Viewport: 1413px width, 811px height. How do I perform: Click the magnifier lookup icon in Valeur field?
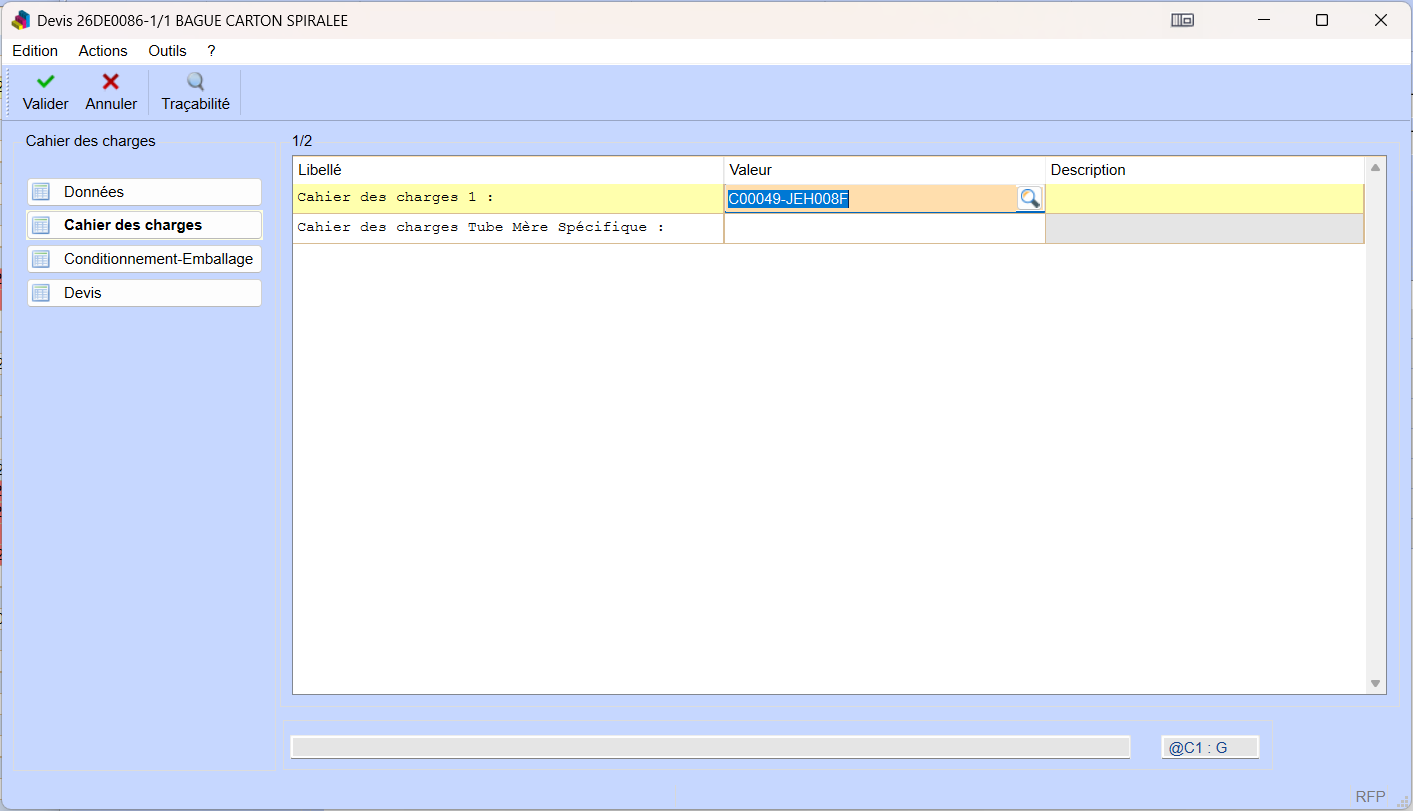coord(1029,199)
